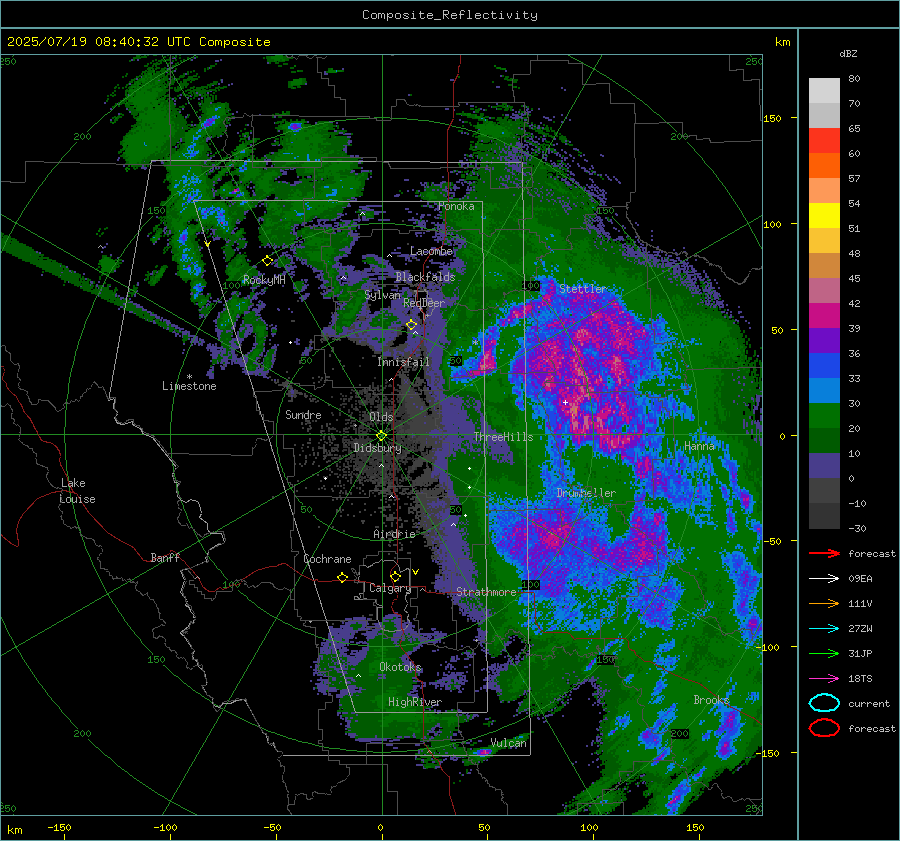Select the bright yellow swatch between 54 and 51 dBZ

824,216
